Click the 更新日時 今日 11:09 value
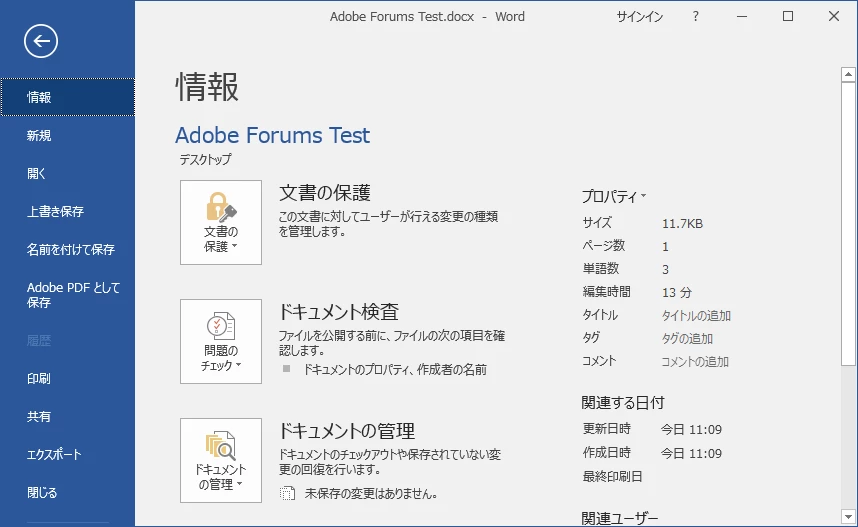The height and width of the screenshot is (527, 858). 691,430
